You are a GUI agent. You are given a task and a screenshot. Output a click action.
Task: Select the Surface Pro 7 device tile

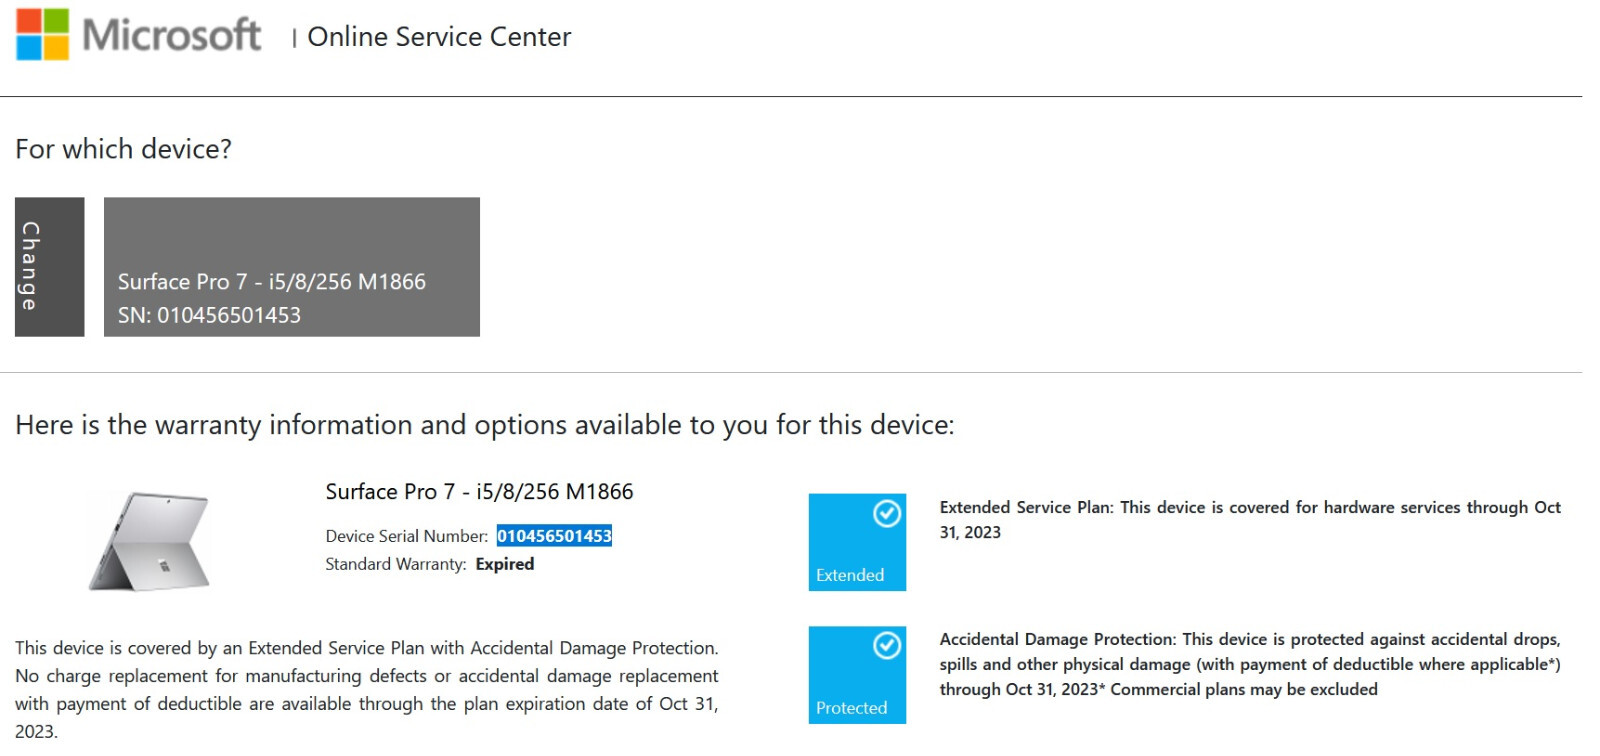292,267
